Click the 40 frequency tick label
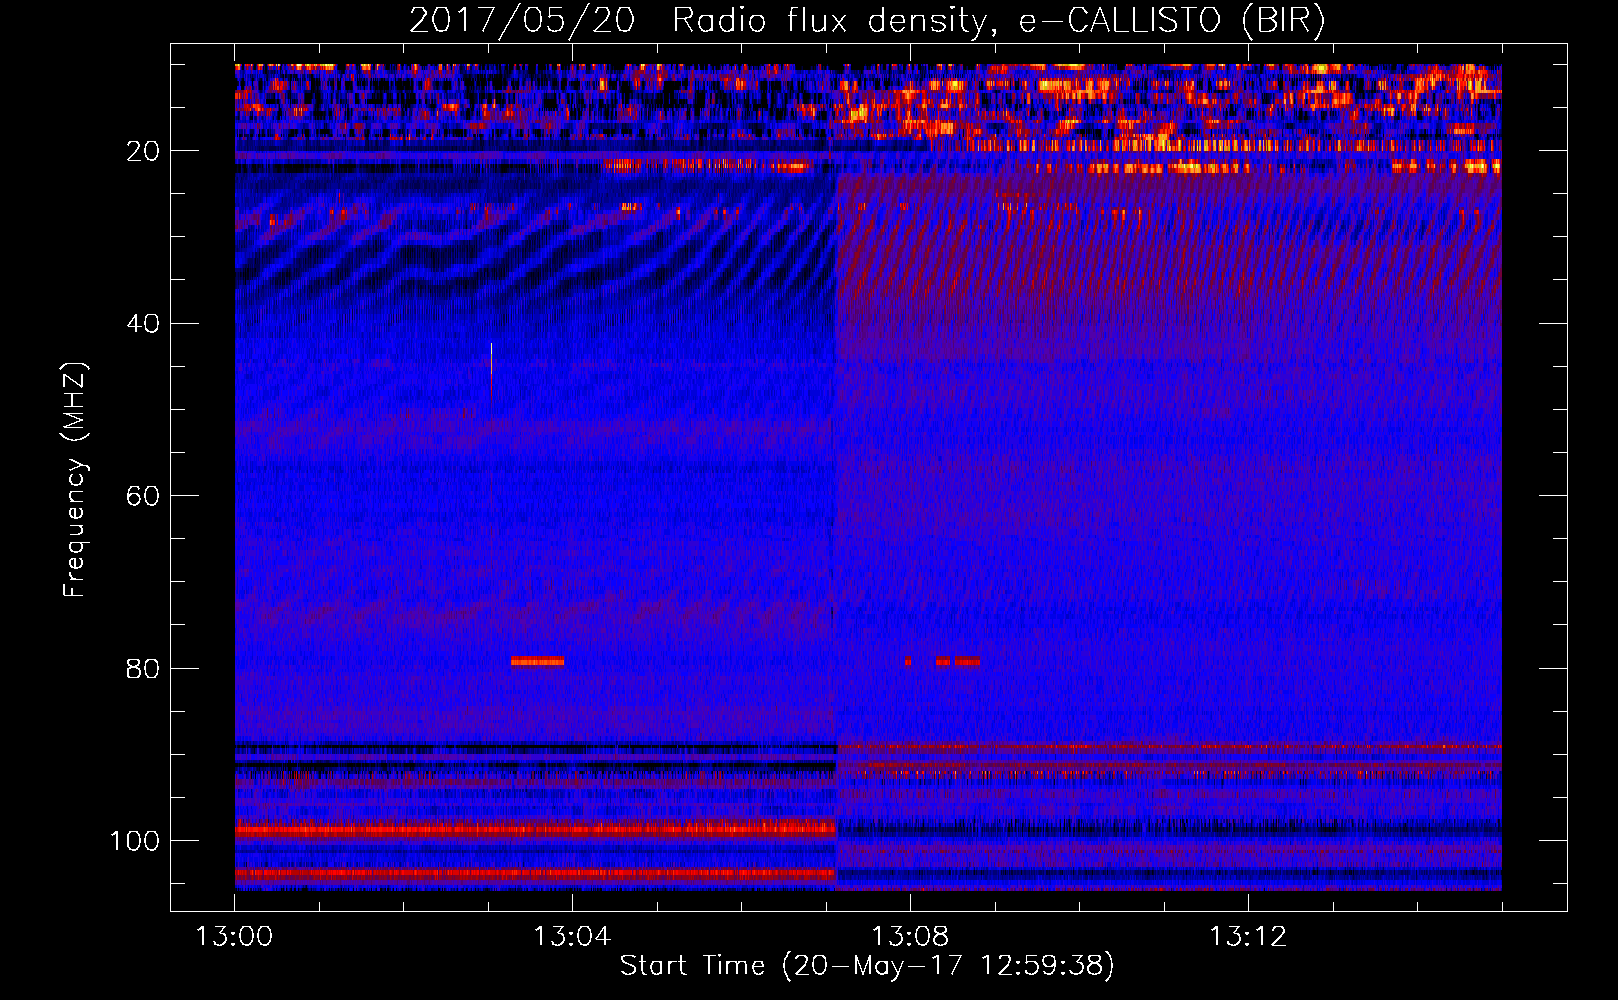Image resolution: width=1618 pixels, height=1000 pixels. [x=143, y=324]
